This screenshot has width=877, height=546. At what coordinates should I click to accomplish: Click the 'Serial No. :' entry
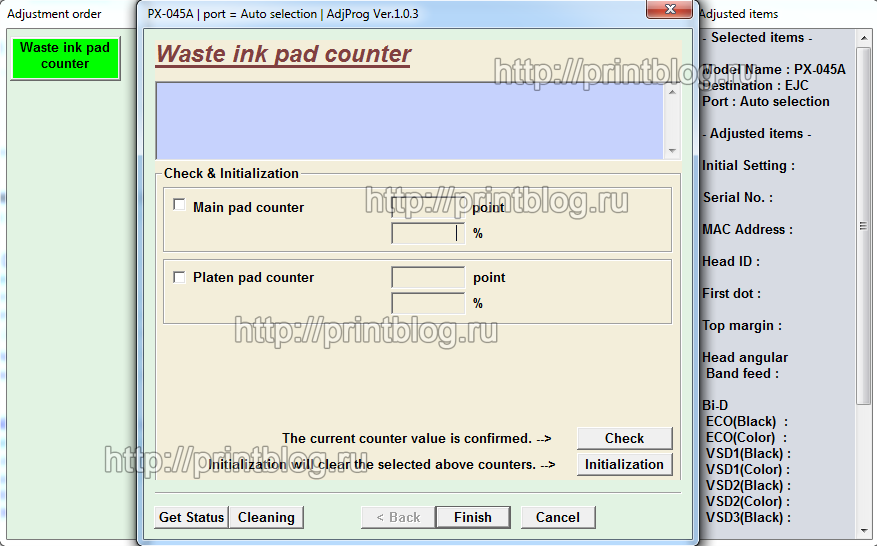tap(738, 197)
